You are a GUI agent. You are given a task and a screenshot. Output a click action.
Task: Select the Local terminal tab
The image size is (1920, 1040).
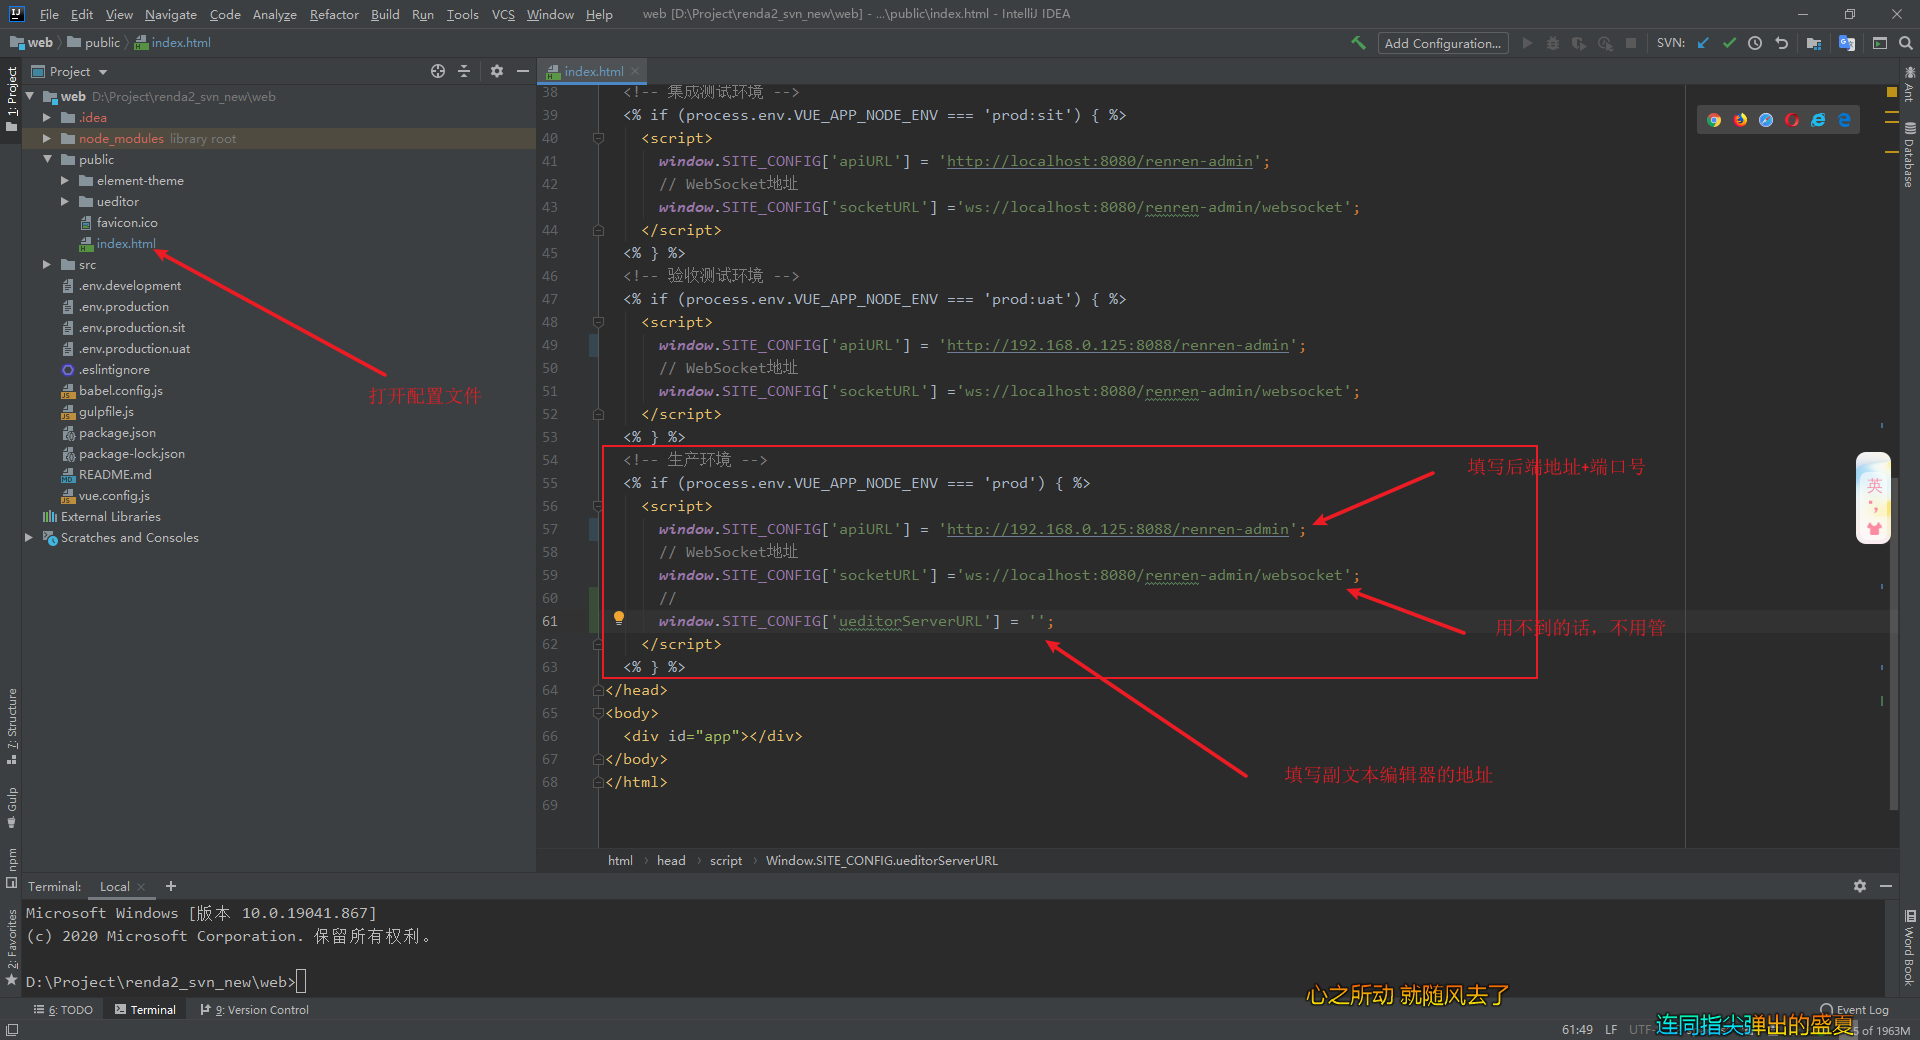point(115,886)
